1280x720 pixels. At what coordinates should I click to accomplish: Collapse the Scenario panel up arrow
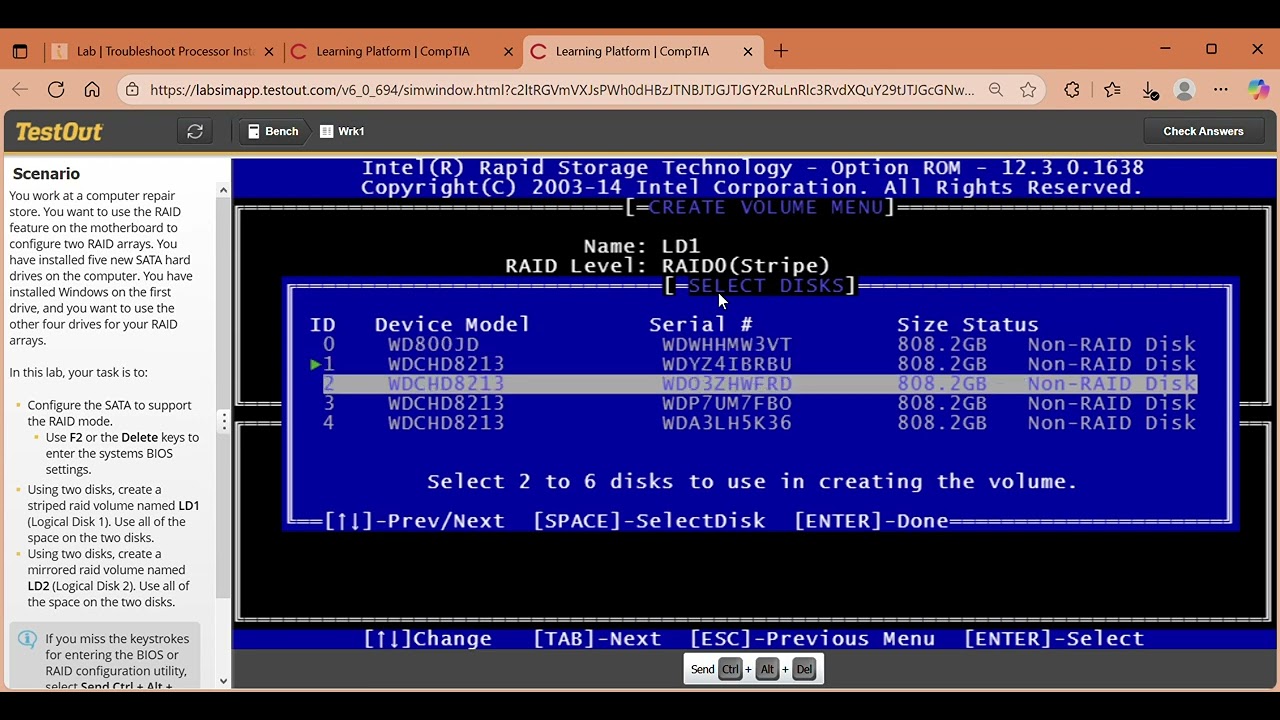(x=223, y=190)
